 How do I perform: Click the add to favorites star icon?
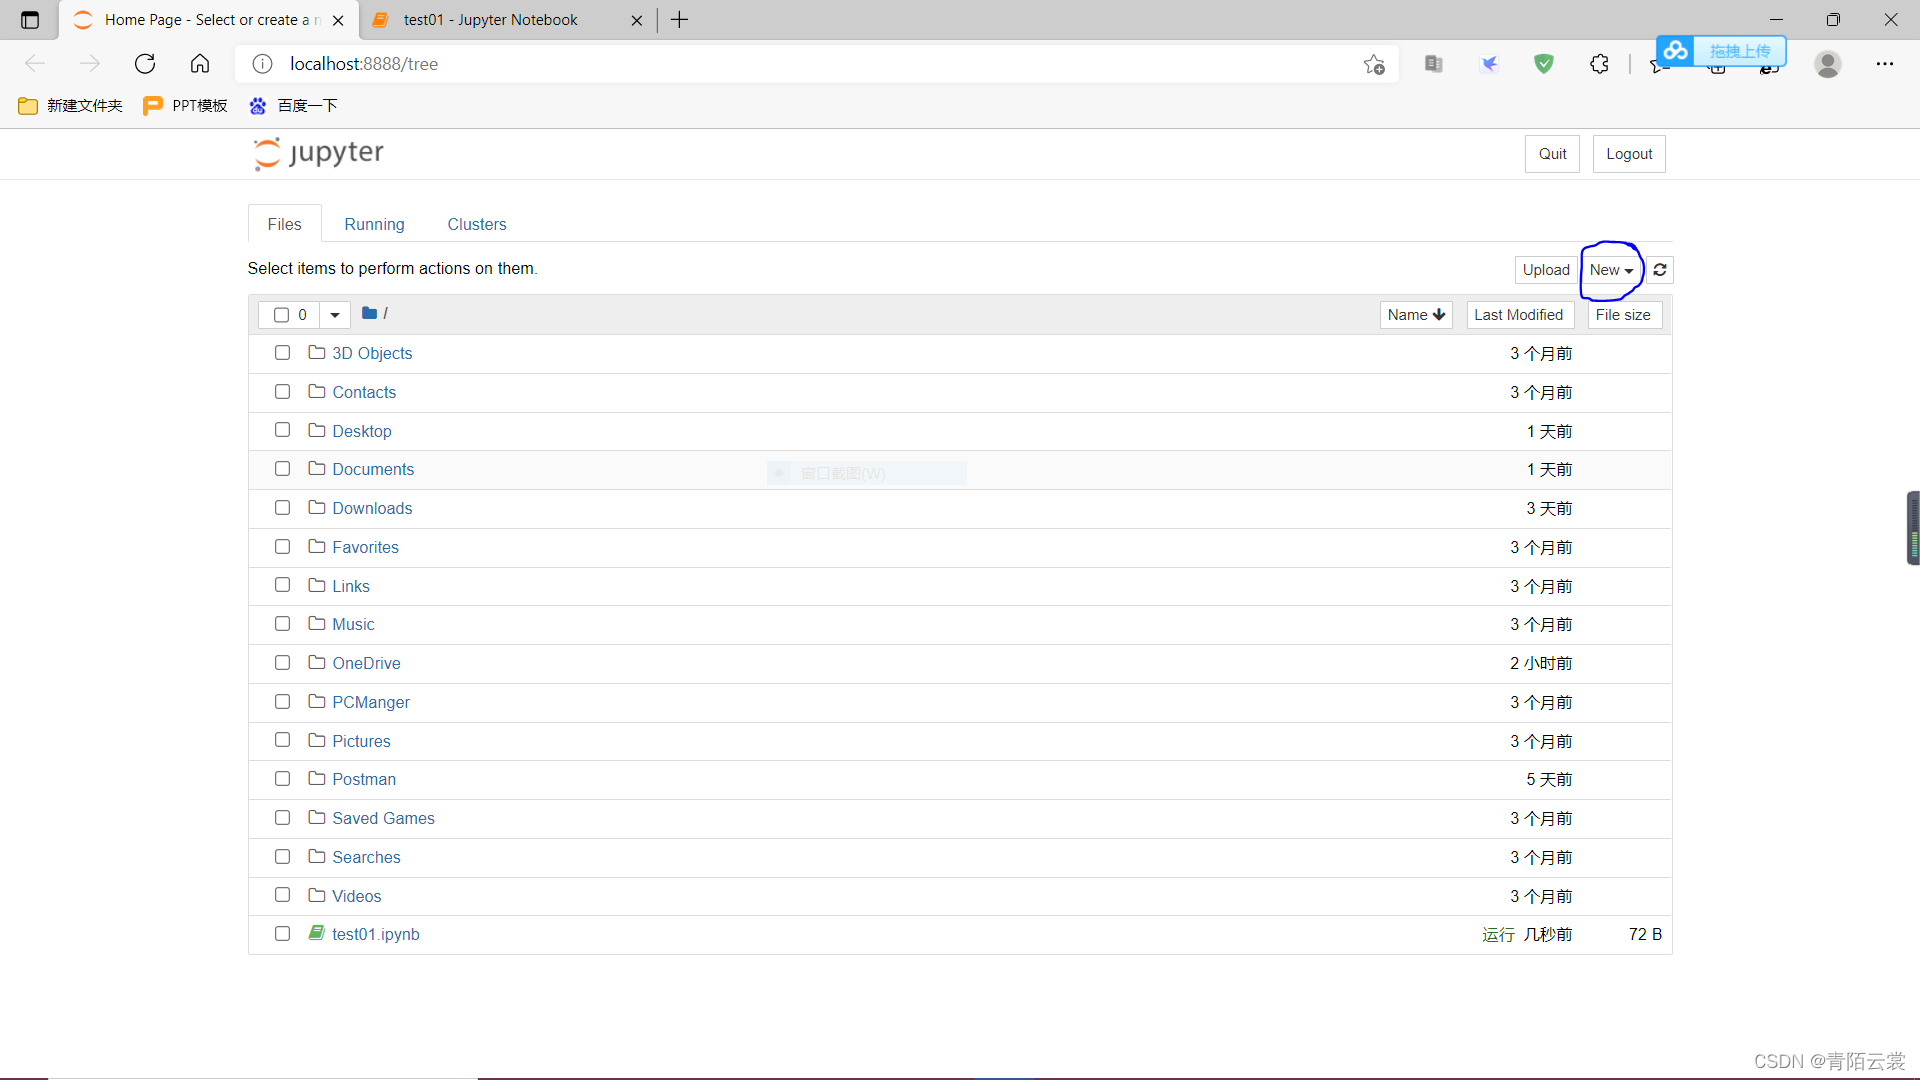click(x=1374, y=64)
